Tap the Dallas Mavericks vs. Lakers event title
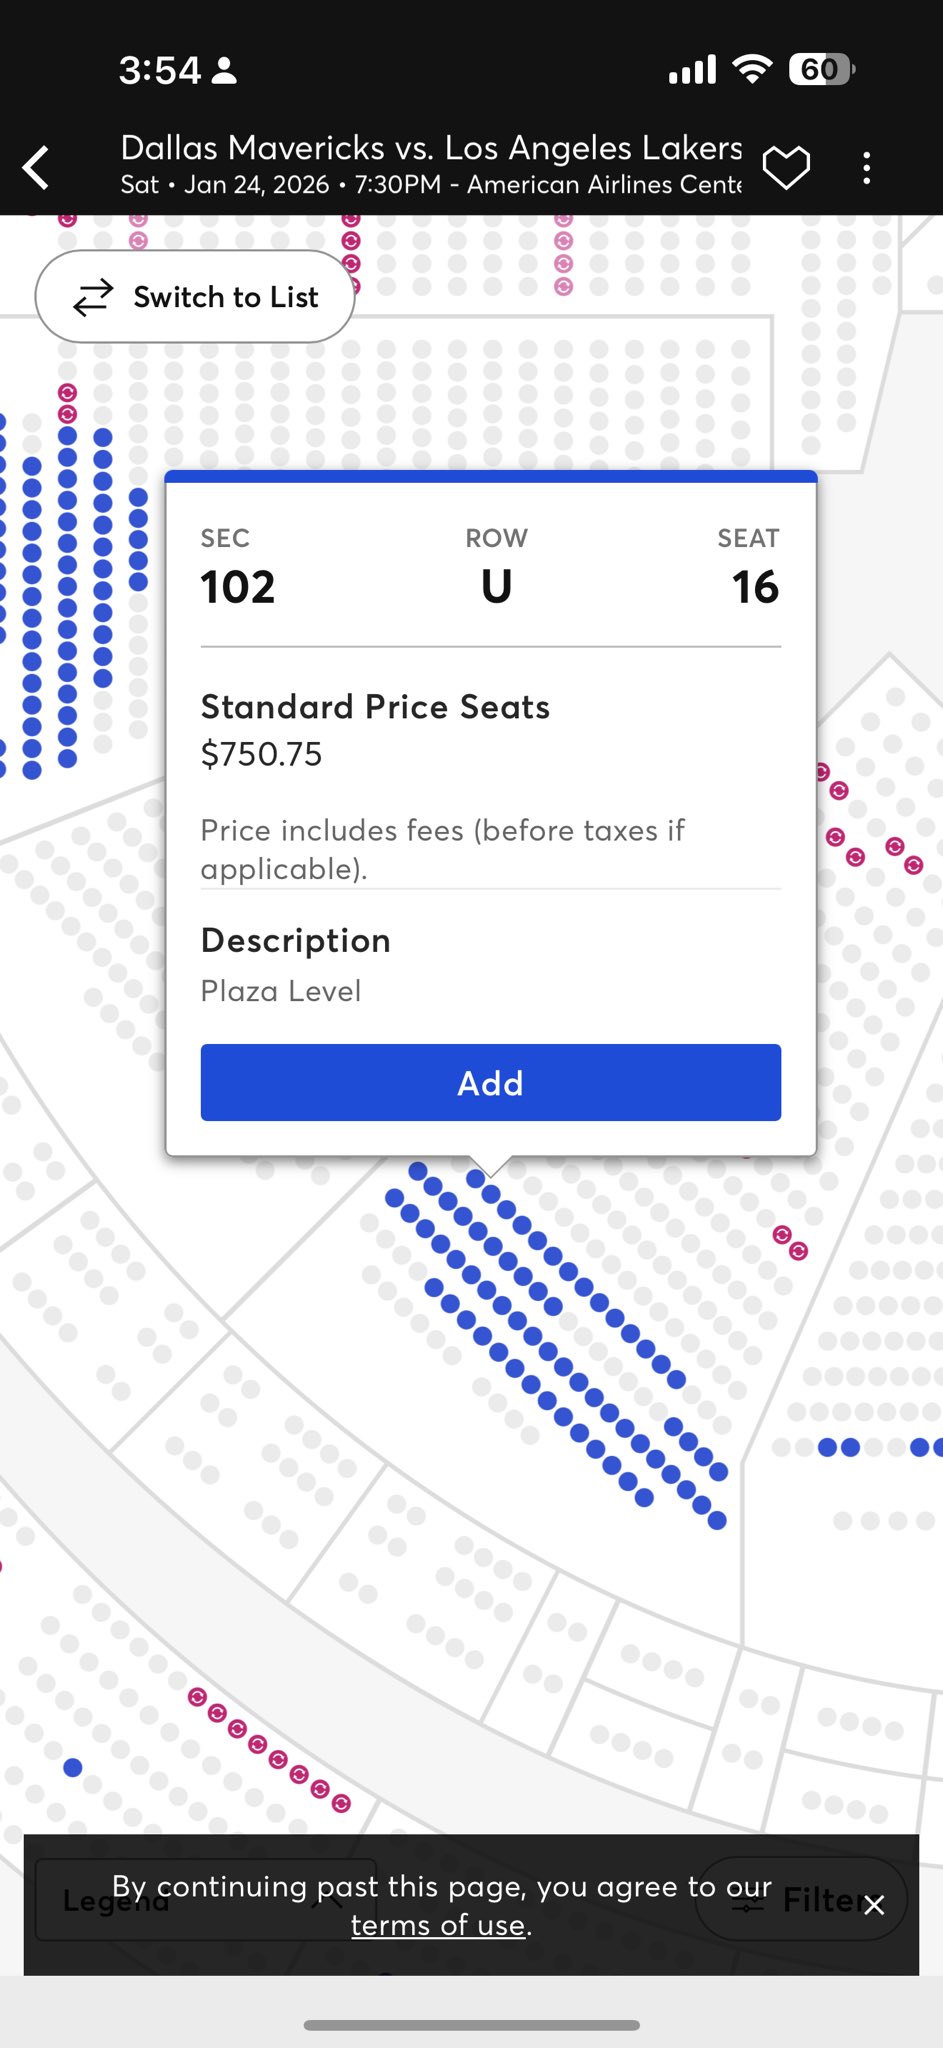Image resolution: width=943 pixels, height=2048 pixels. (431, 148)
